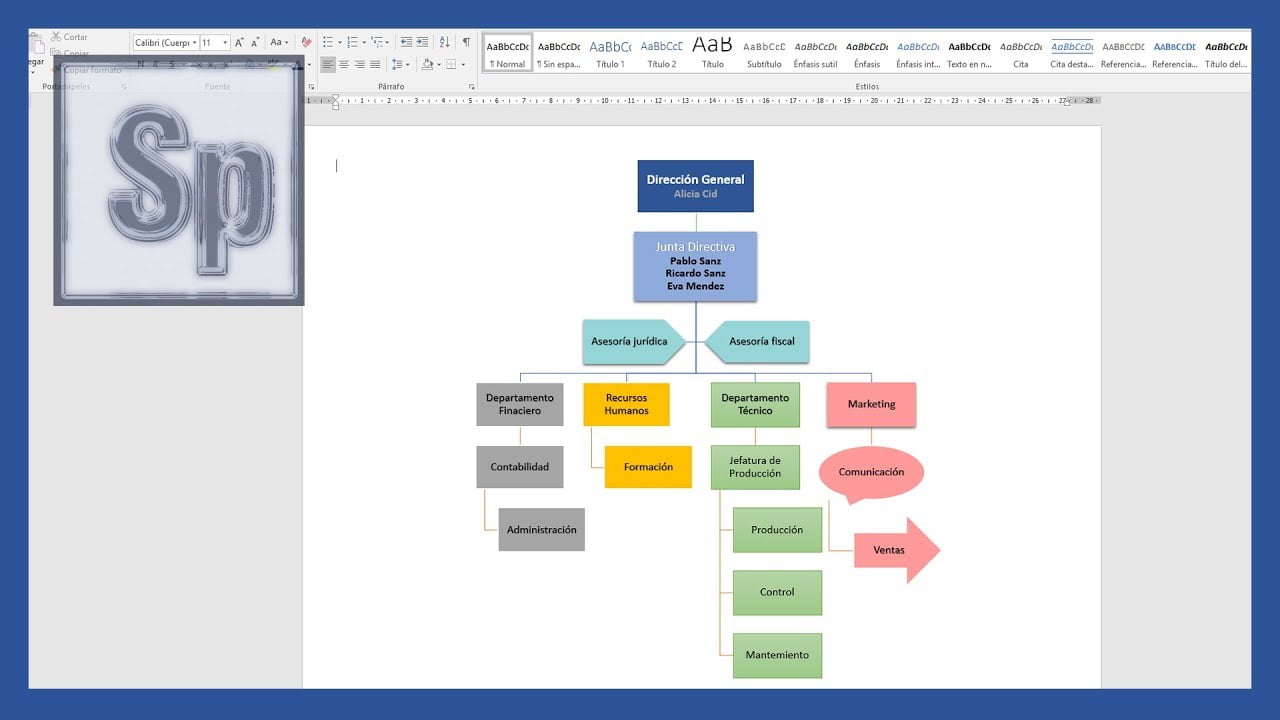The width and height of the screenshot is (1280, 720).
Task: Apply the Título 1 style
Action: click(x=610, y=53)
